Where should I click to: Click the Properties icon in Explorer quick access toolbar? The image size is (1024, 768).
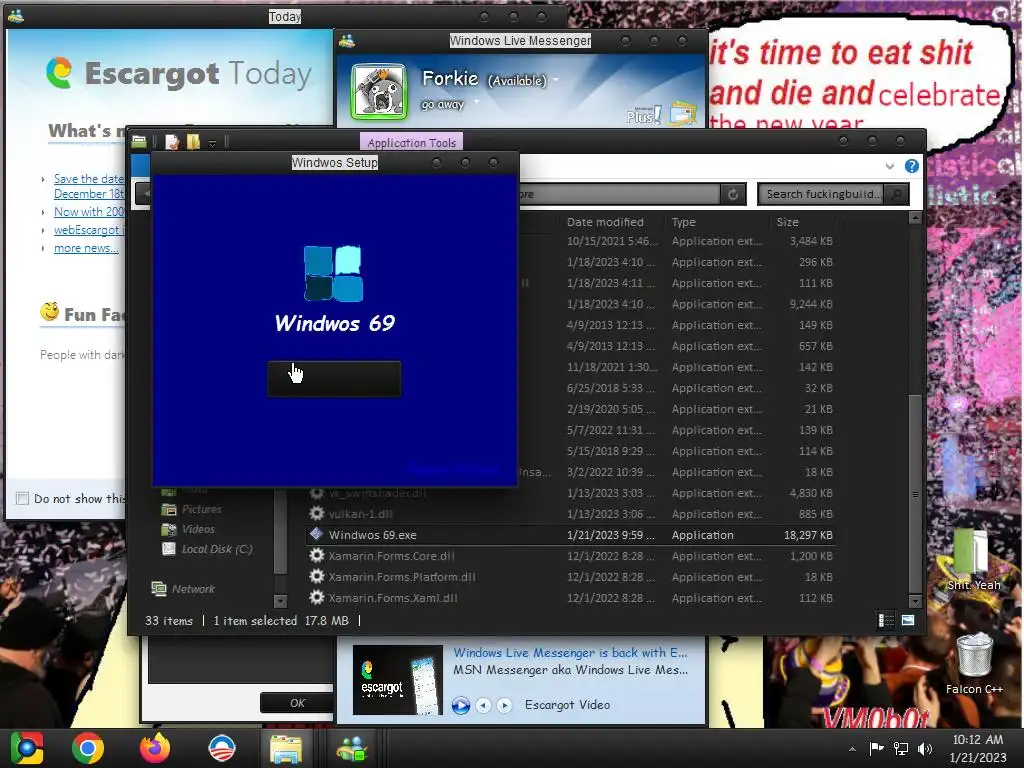(172, 142)
